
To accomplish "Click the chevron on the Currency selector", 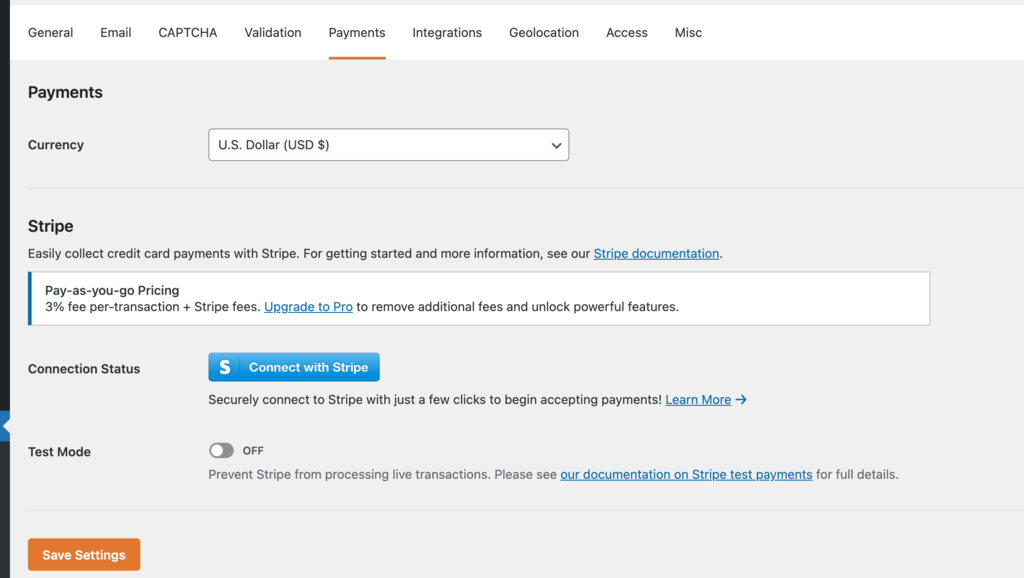I will (x=556, y=145).
